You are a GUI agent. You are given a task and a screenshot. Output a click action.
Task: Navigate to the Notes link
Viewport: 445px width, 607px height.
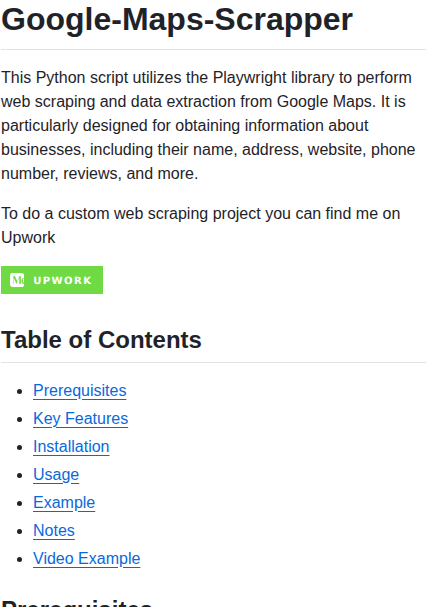coord(54,530)
